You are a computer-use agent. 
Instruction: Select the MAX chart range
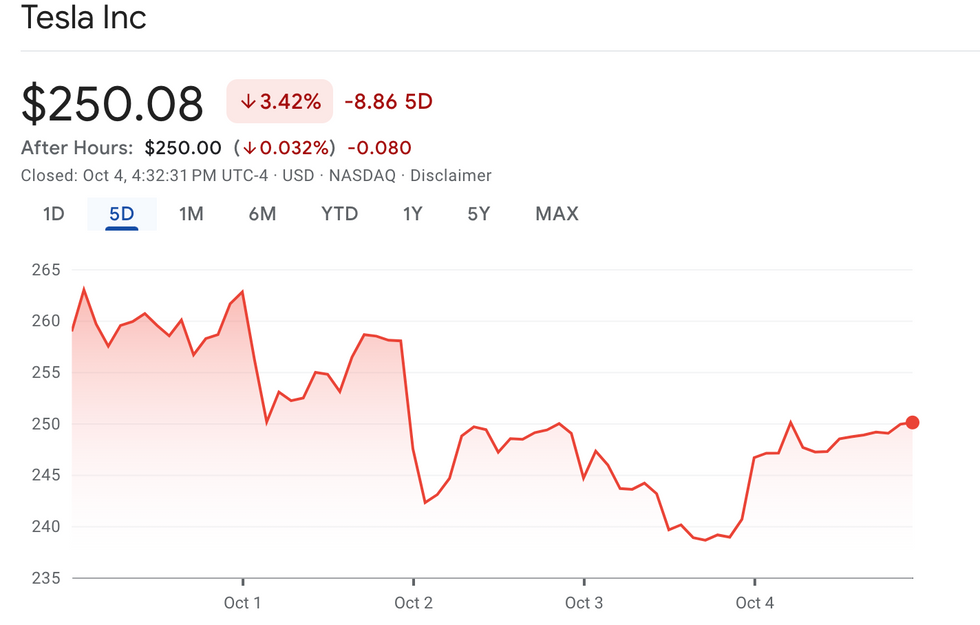pos(556,214)
